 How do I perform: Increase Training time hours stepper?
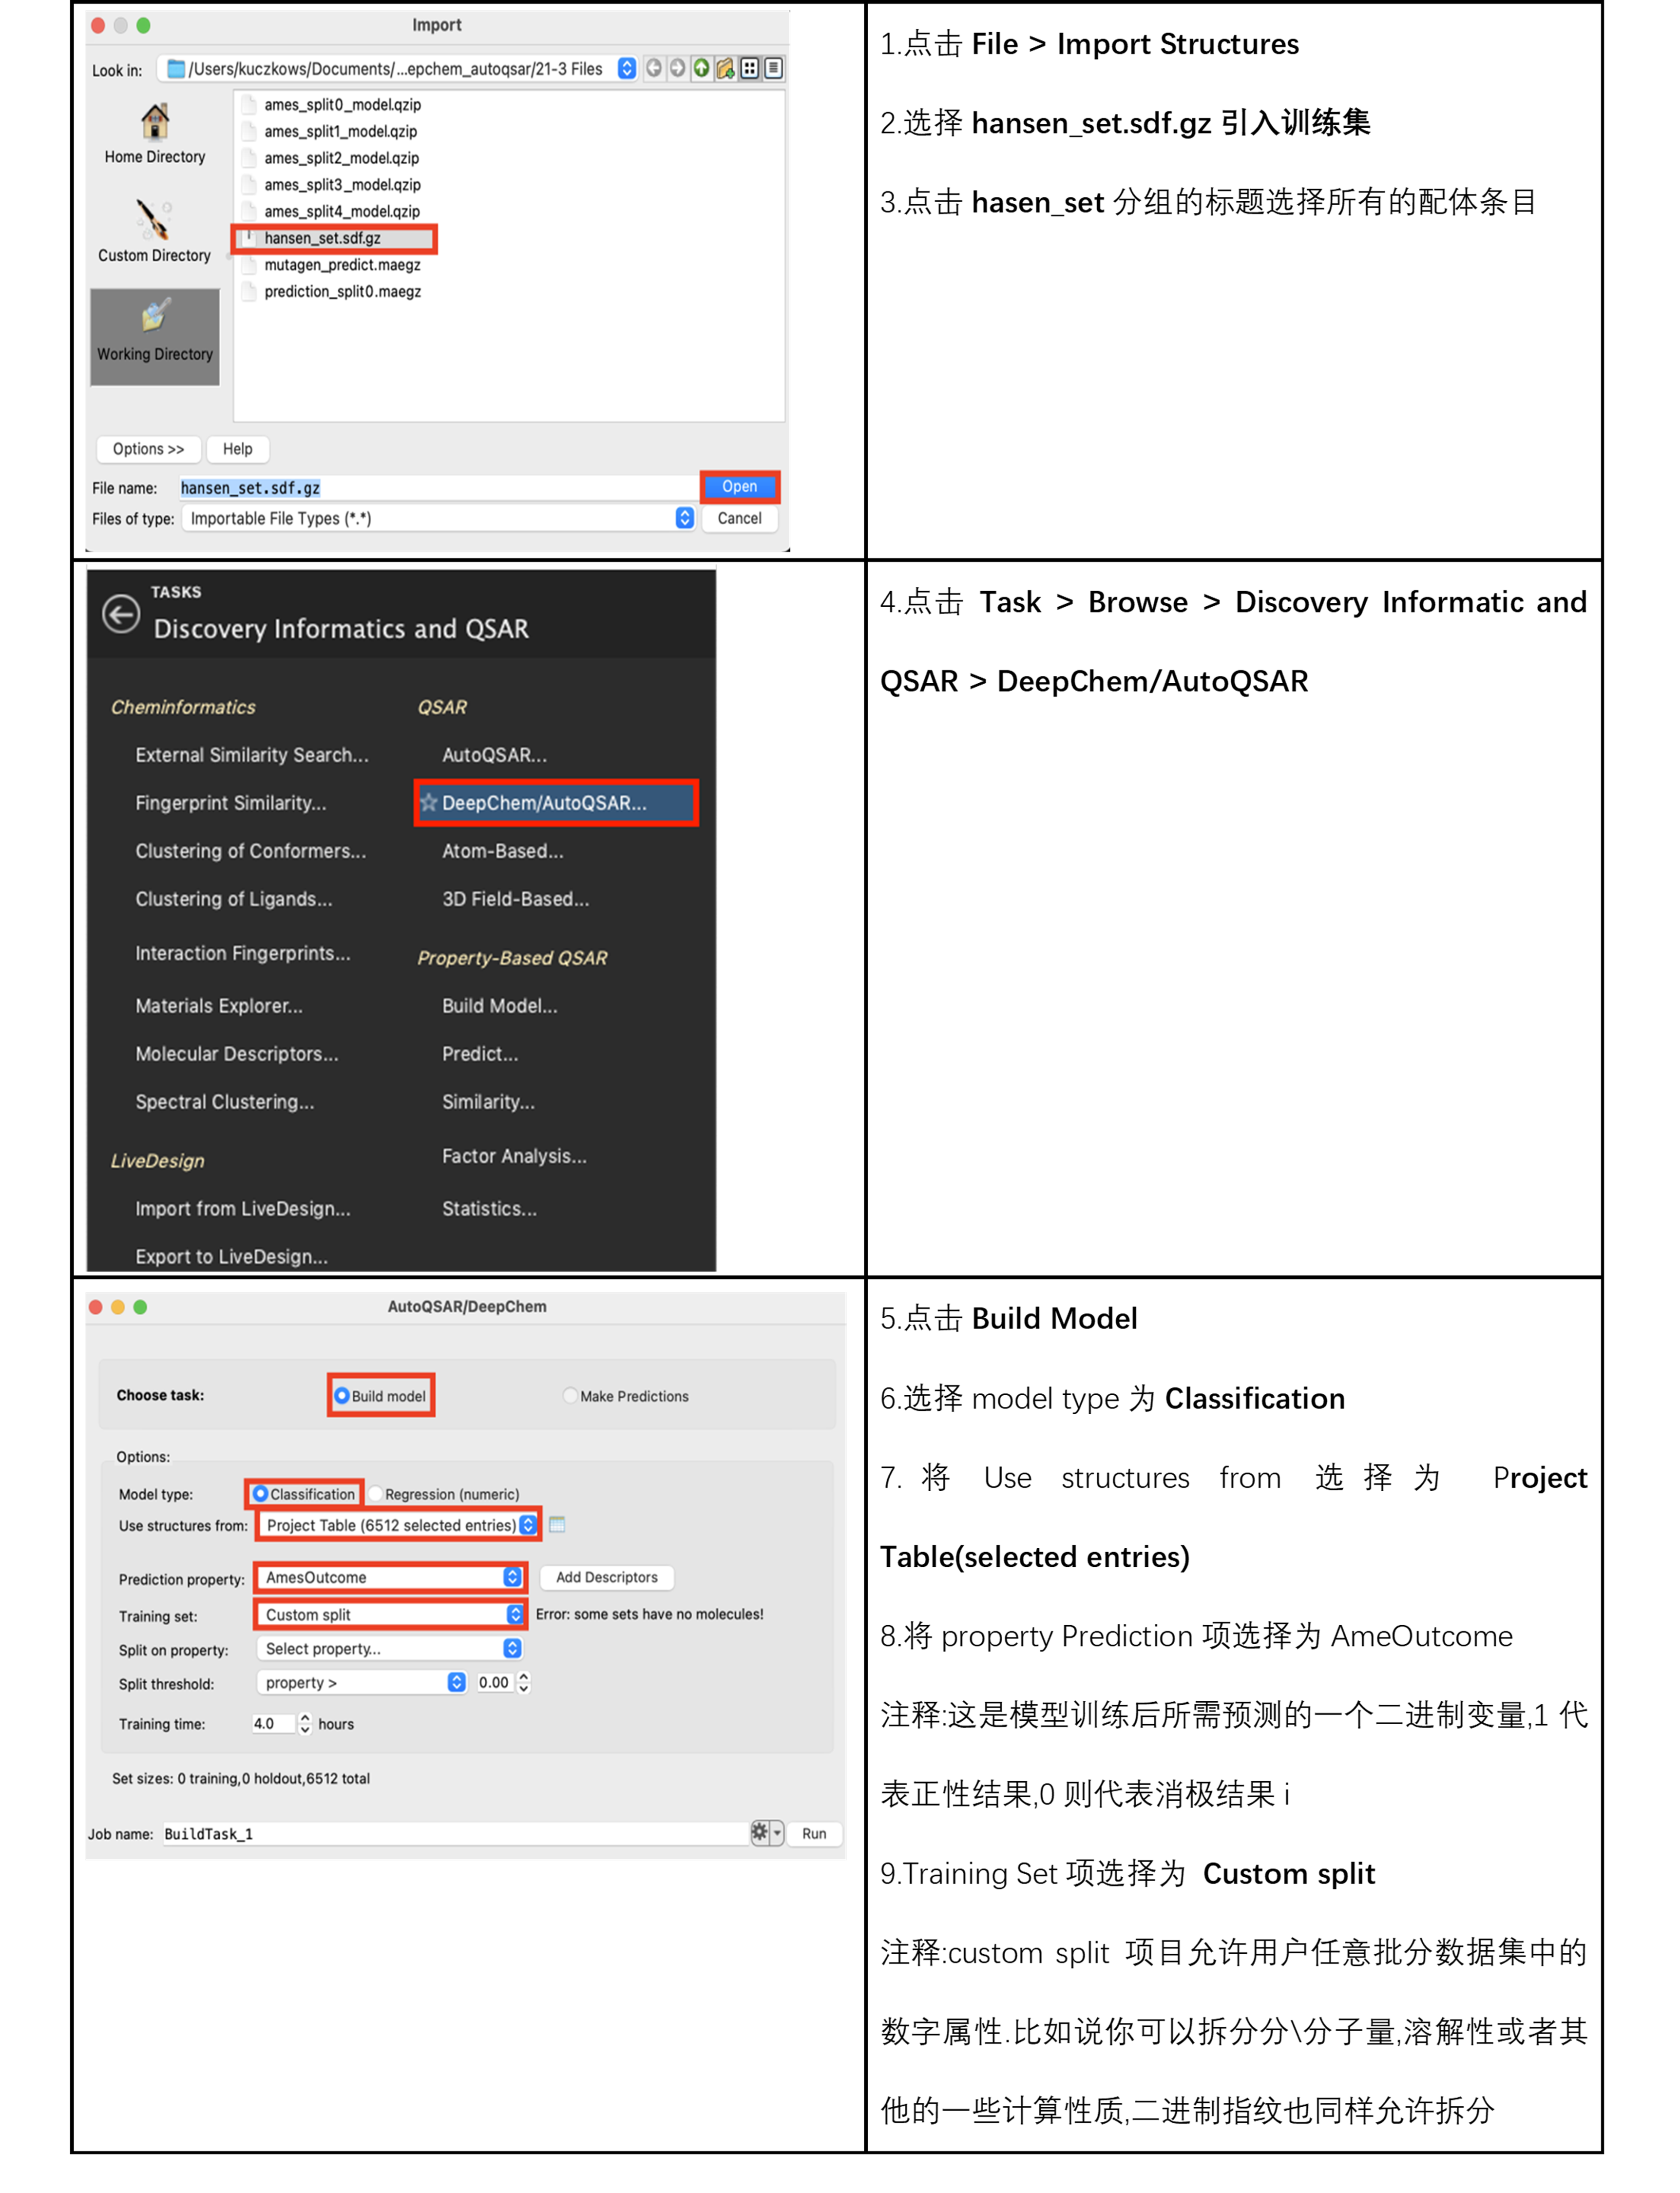[305, 1717]
